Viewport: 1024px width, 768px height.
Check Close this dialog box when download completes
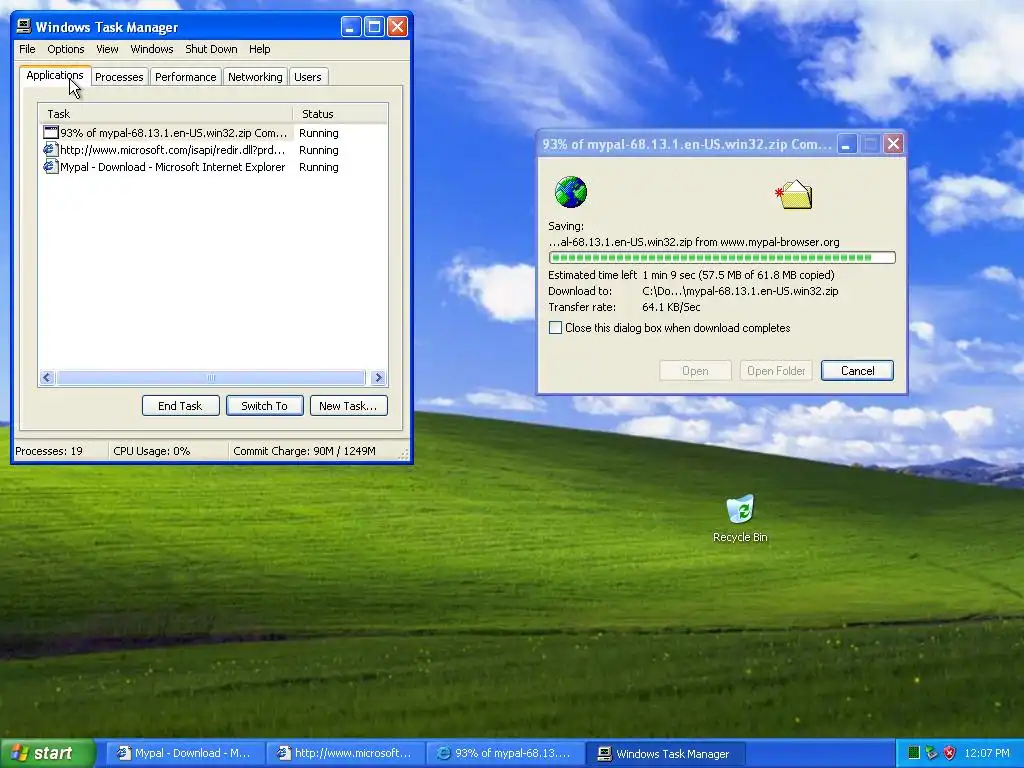click(555, 328)
